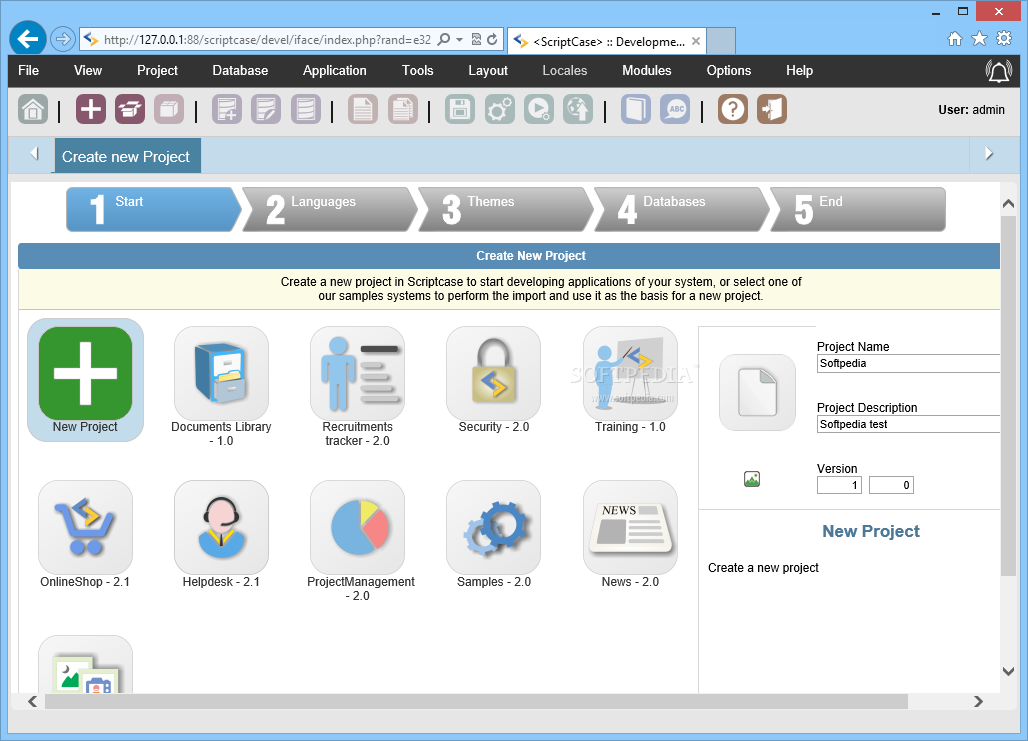Click the New Connection database-plus icon
The height and width of the screenshot is (741, 1028).
[x=227, y=110]
